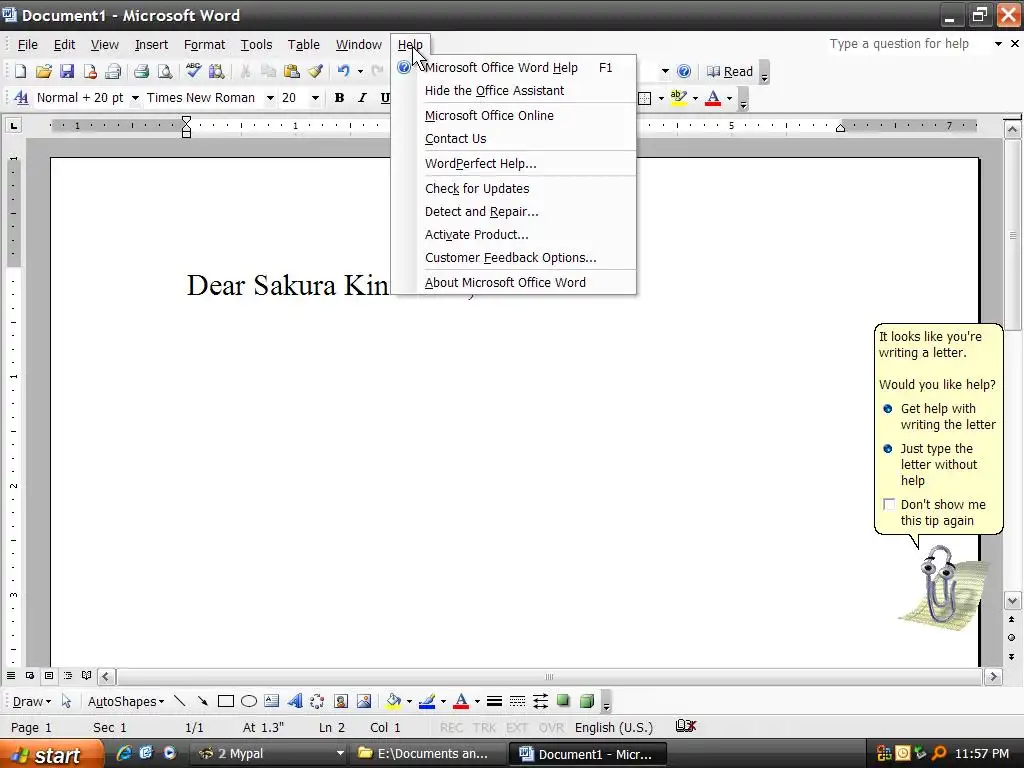The height and width of the screenshot is (768, 1024).
Task: Select 'About Microsoft Office Word'
Action: [x=514, y=283]
